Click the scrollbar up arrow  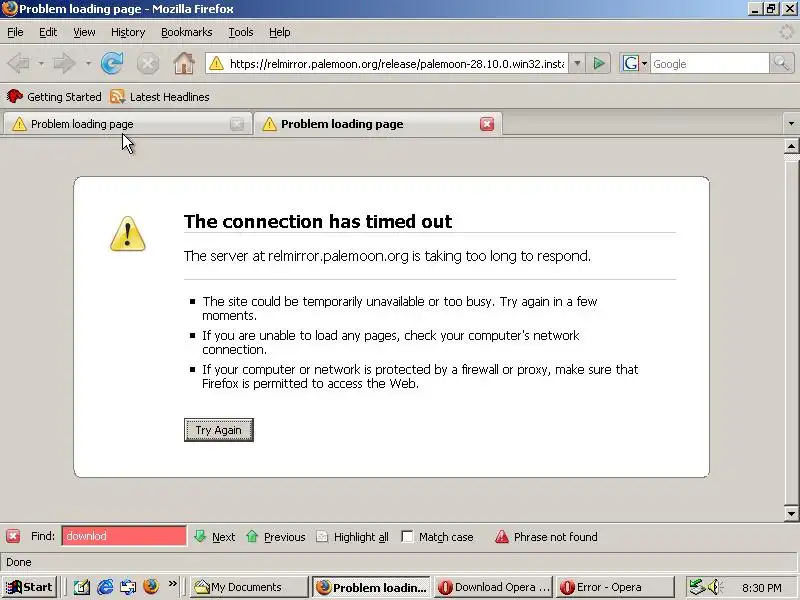tap(791, 146)
